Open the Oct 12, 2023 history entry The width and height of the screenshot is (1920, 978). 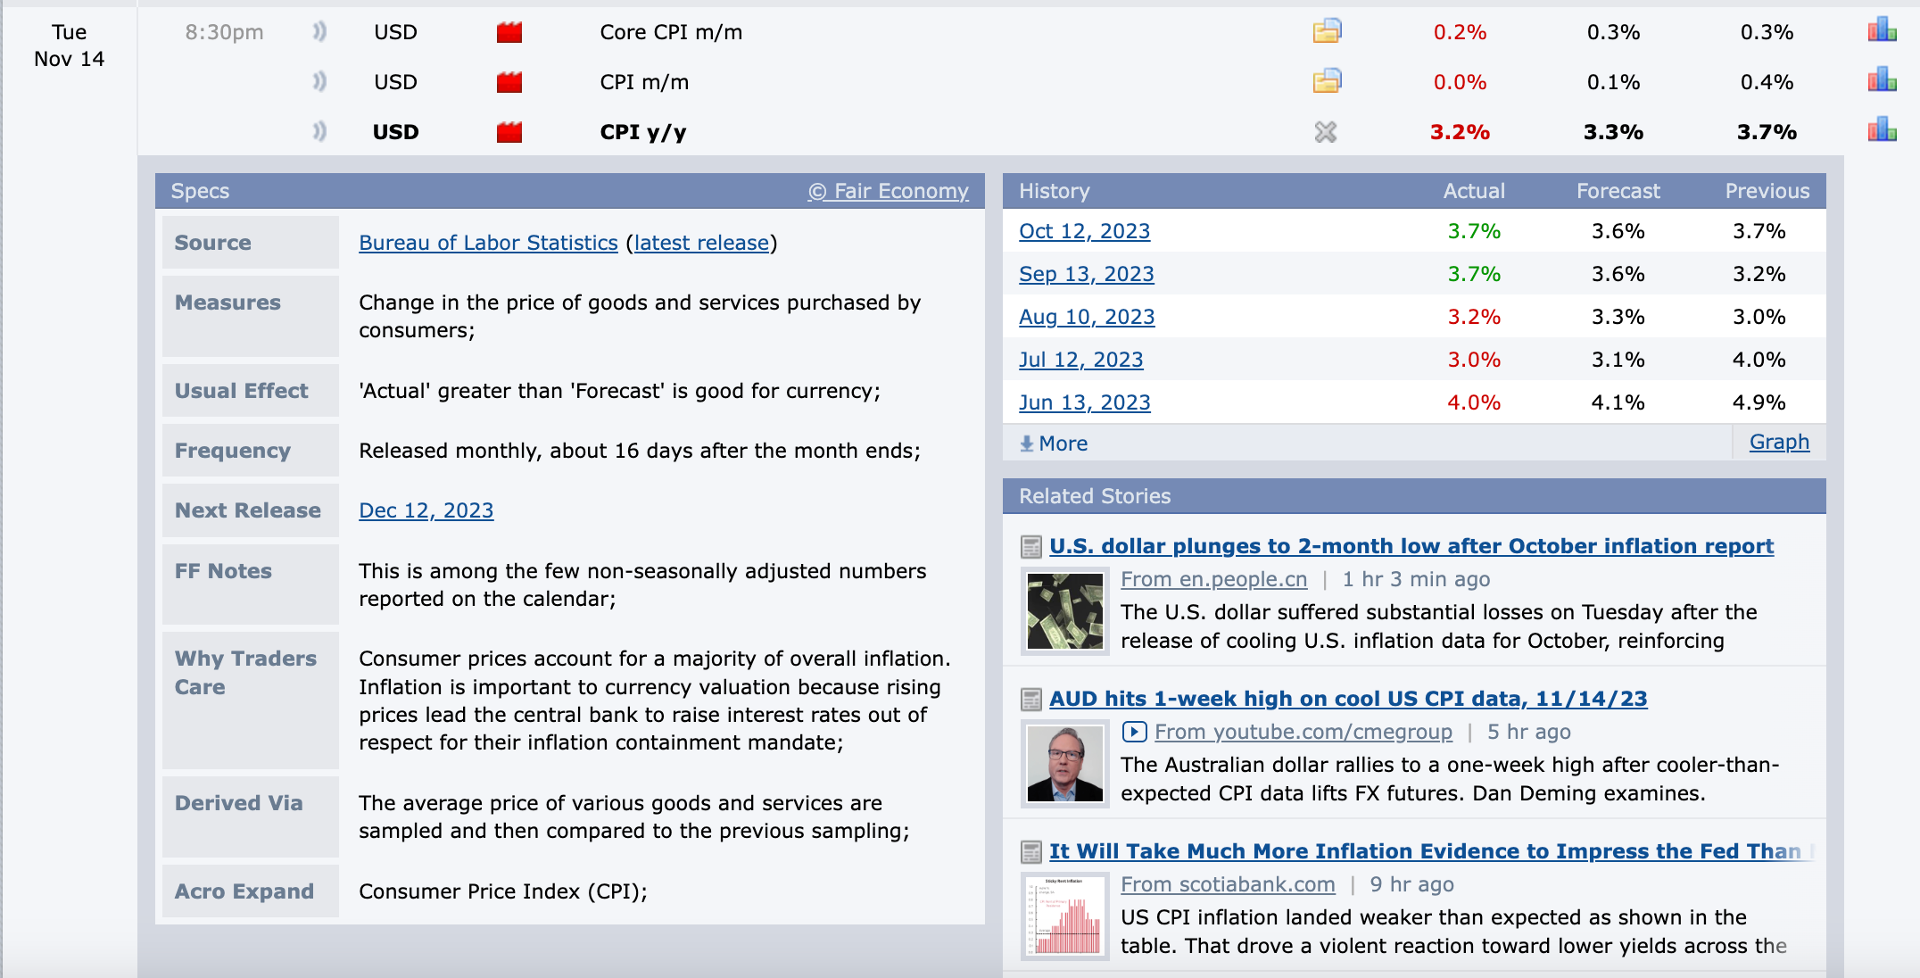coord(1084,231)
